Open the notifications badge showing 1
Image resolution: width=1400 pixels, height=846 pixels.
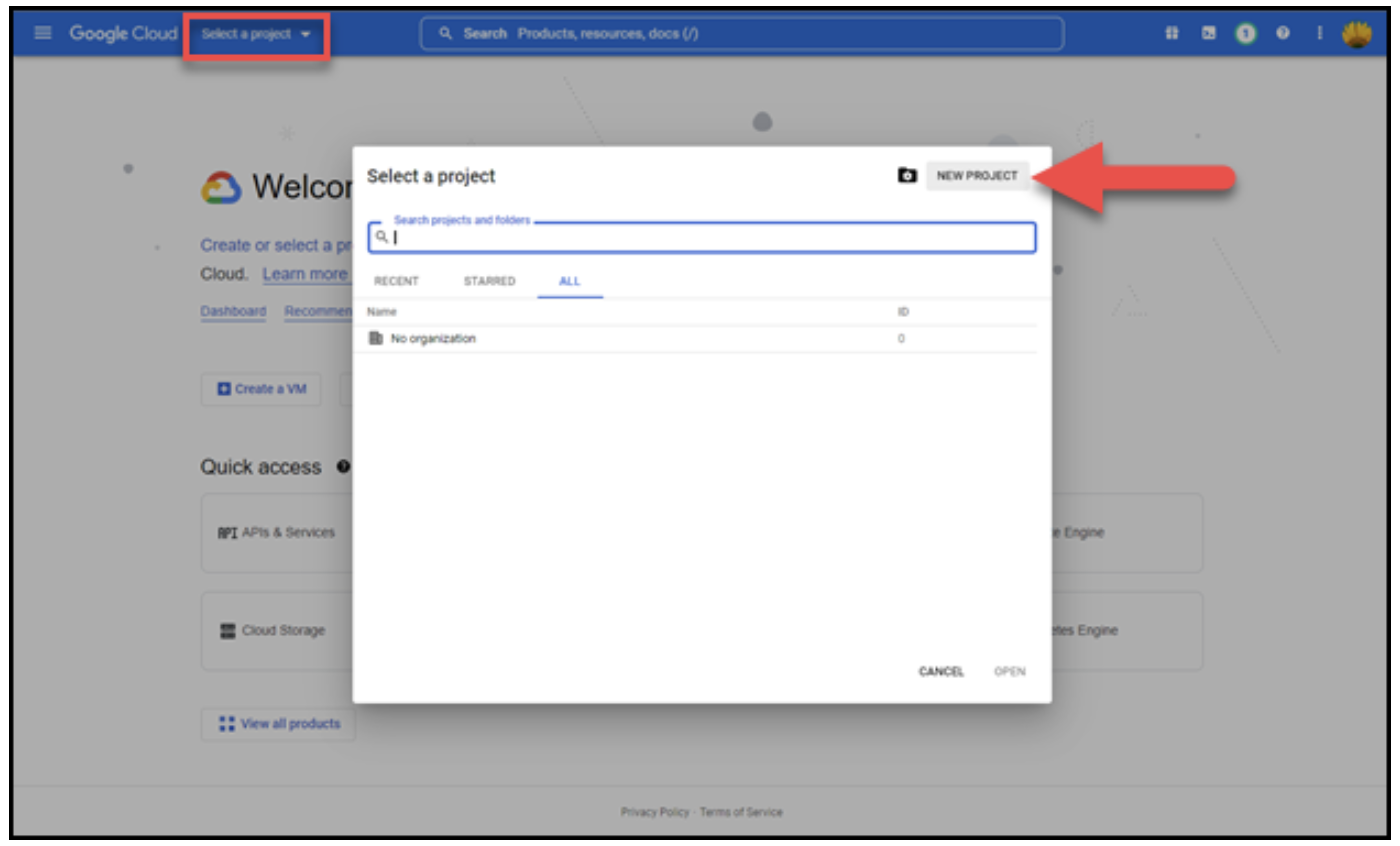[x=1245, y=34]
